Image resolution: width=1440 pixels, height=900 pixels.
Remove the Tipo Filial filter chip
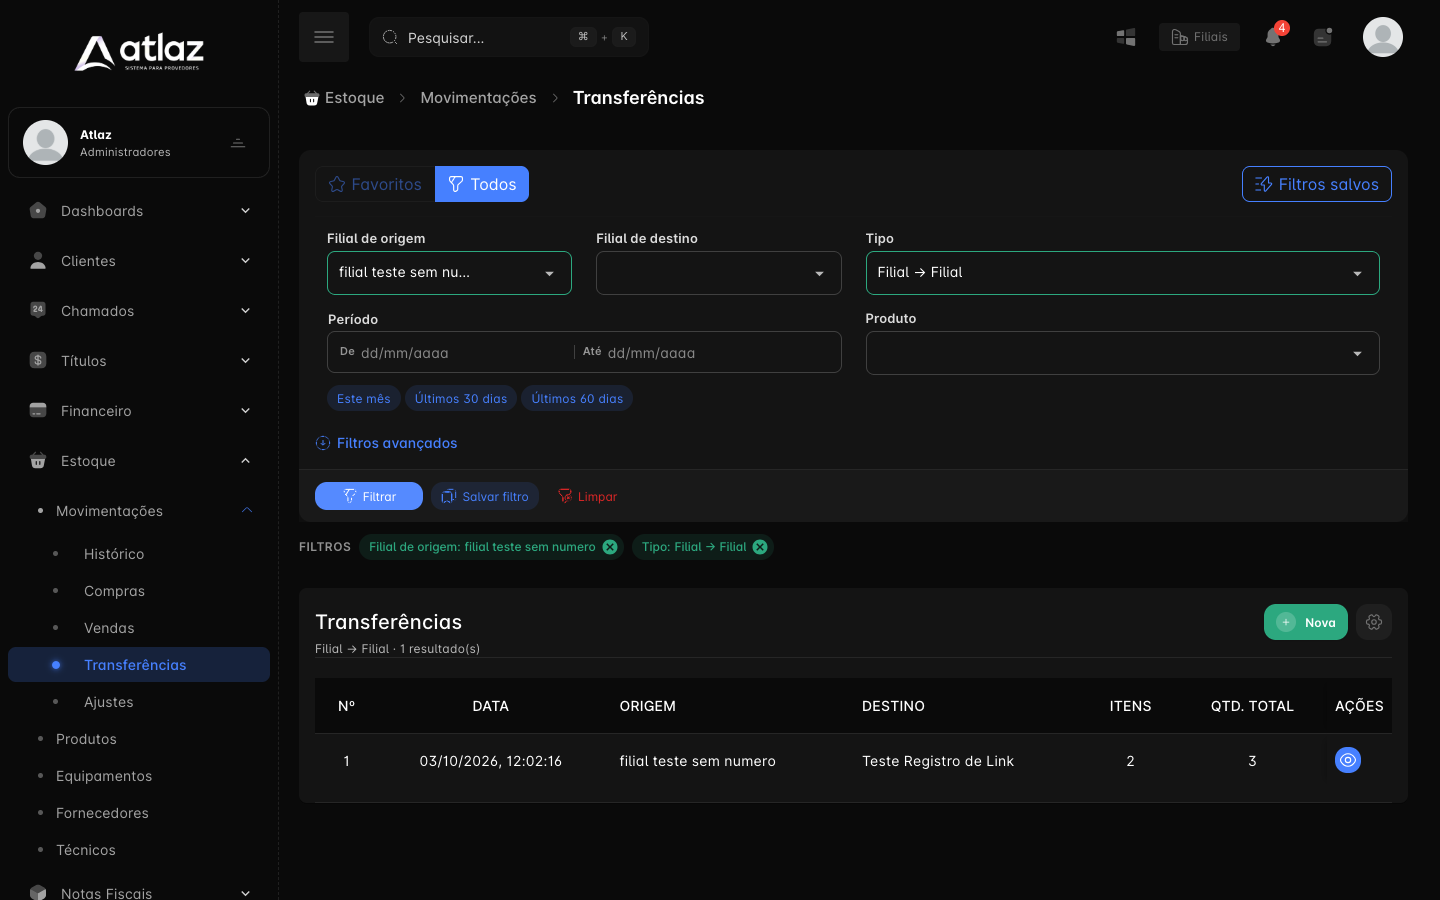760,547
